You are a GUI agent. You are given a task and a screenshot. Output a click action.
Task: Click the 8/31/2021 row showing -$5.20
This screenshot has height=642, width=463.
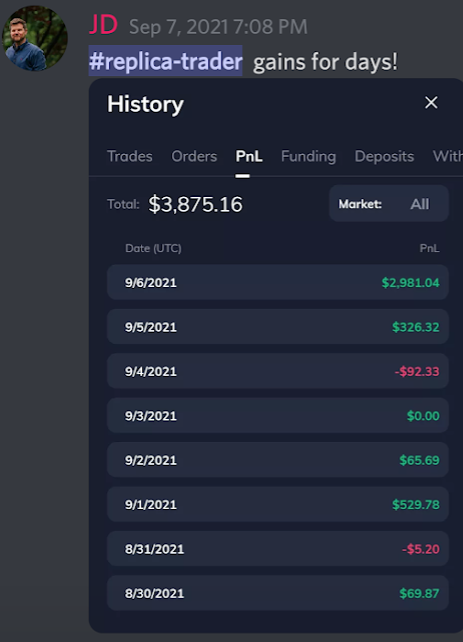(278, 549)
